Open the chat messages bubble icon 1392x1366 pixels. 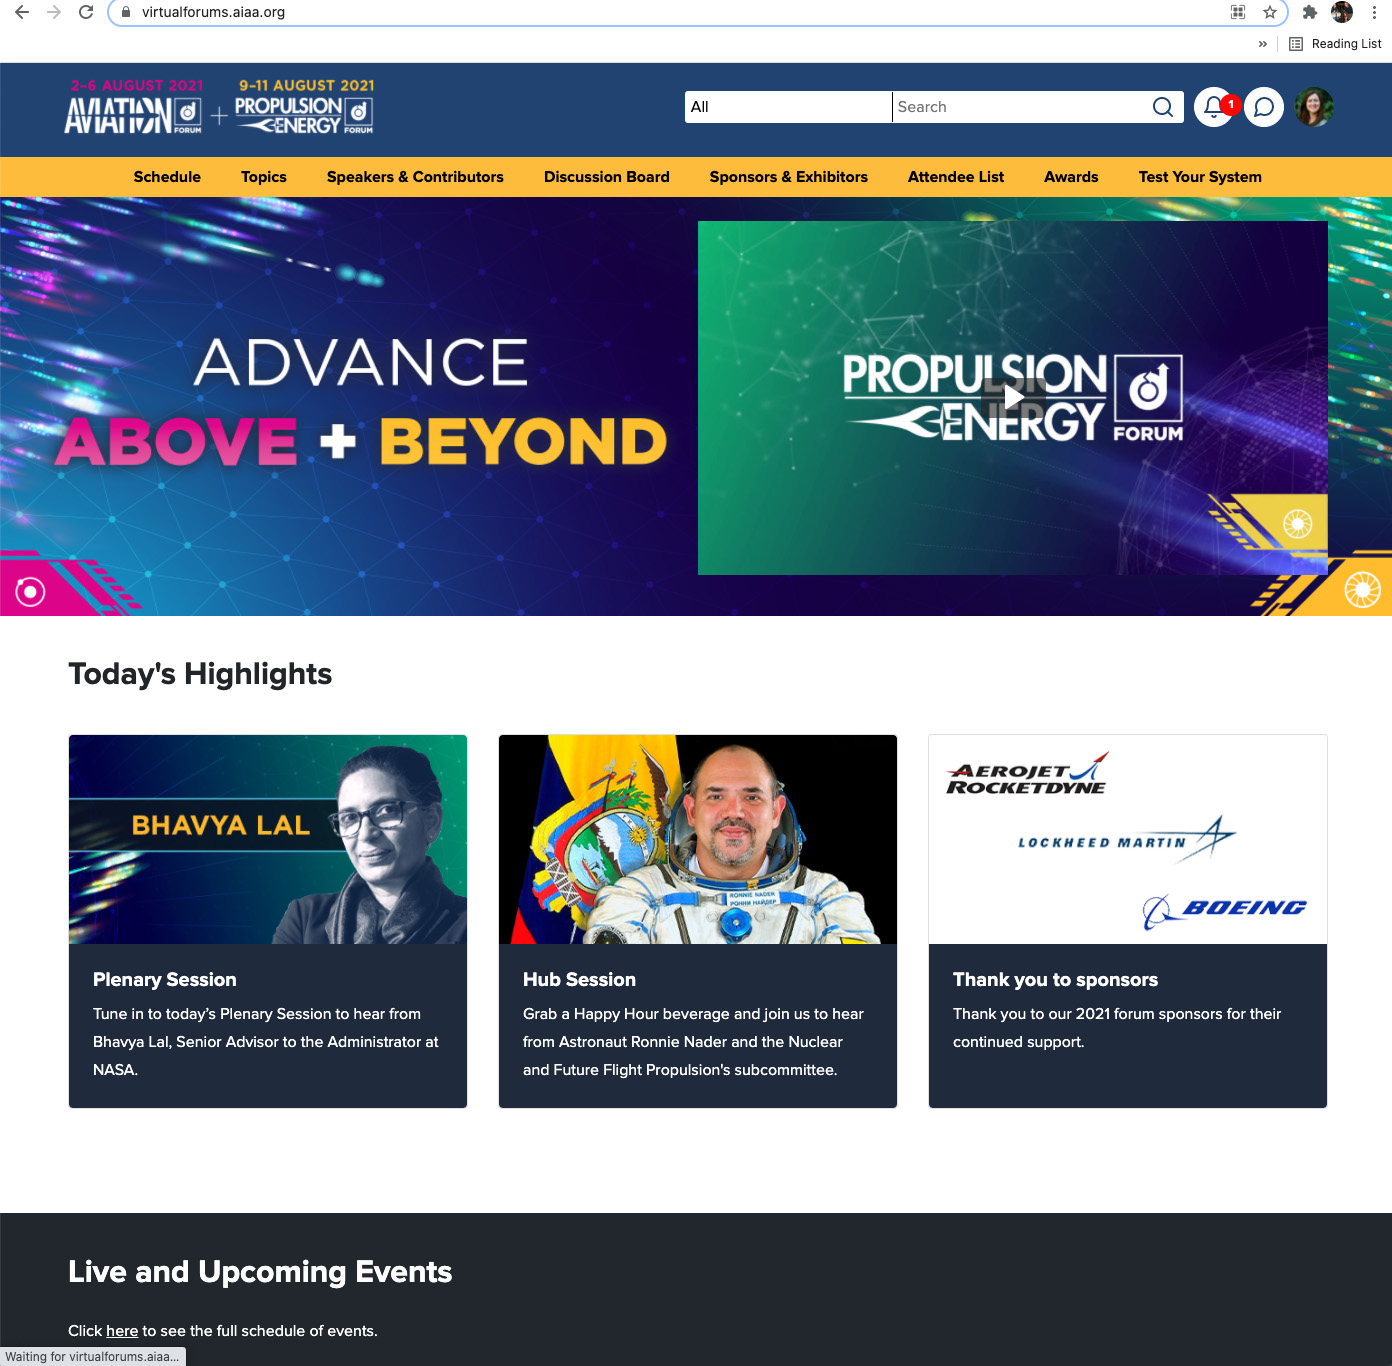click(x=1264, y=107)
